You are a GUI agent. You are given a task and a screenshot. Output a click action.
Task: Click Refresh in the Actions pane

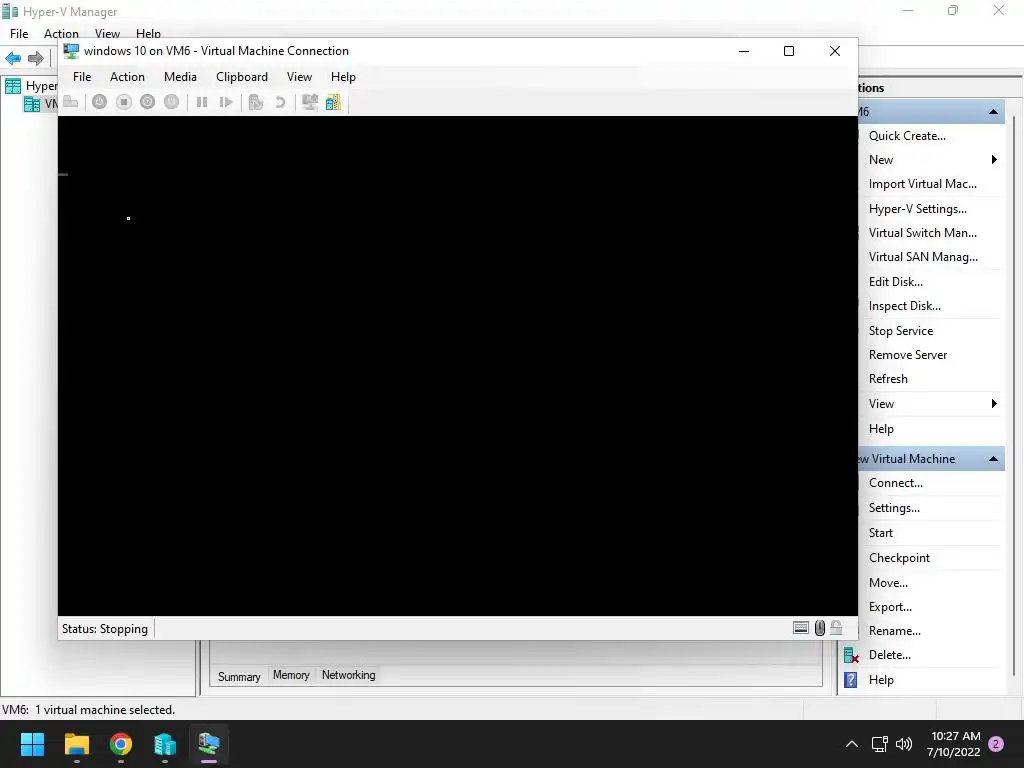tap(888, 379)
